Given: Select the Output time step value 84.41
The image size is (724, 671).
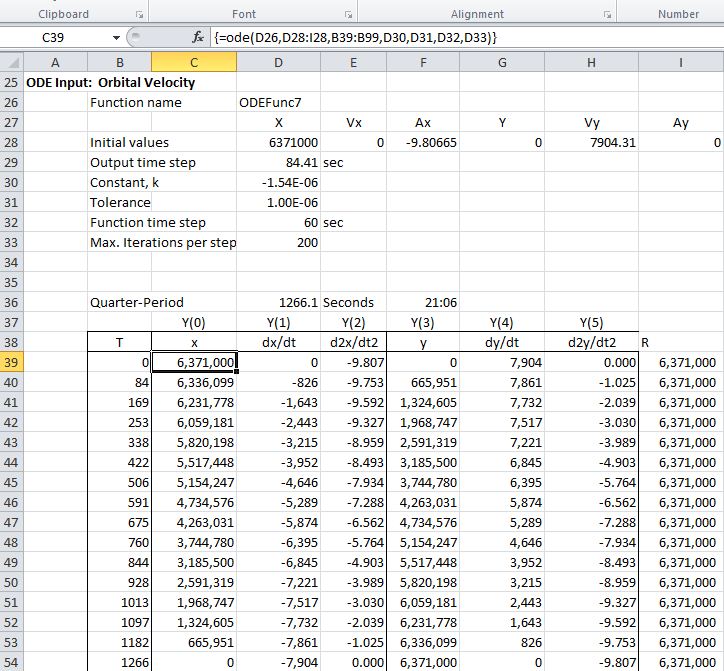Looking at the screenshot, I should pos(278,162).
